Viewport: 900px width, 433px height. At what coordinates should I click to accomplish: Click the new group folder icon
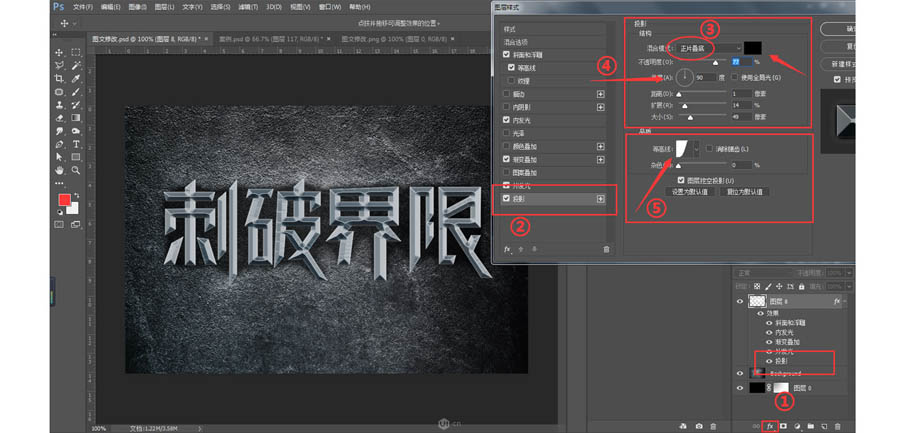pos(810,426)
